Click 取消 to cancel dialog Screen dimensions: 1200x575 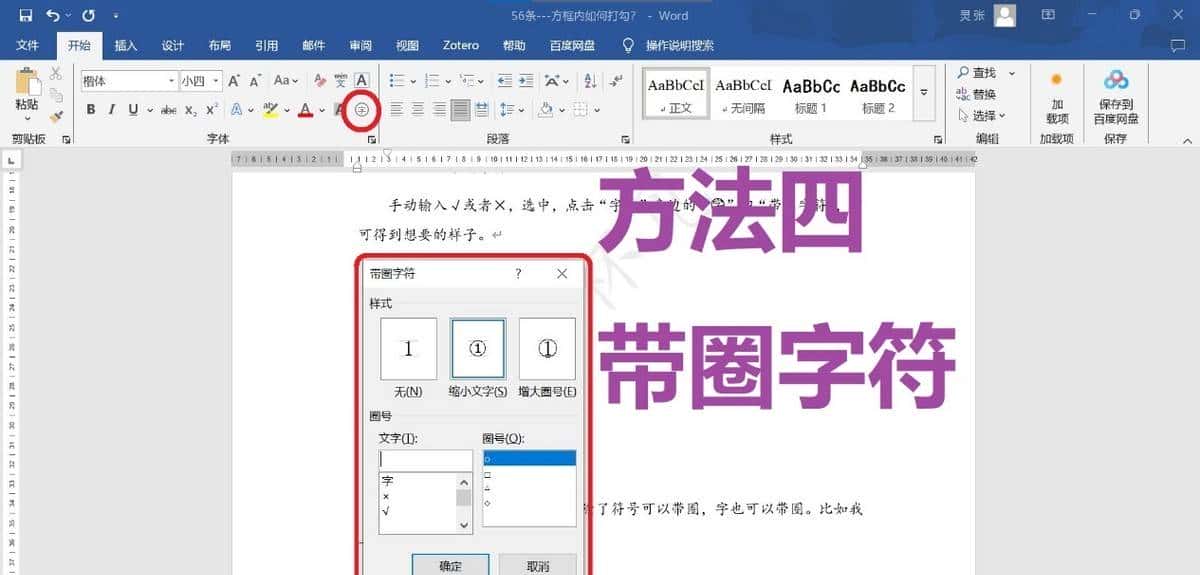point(537,565)
